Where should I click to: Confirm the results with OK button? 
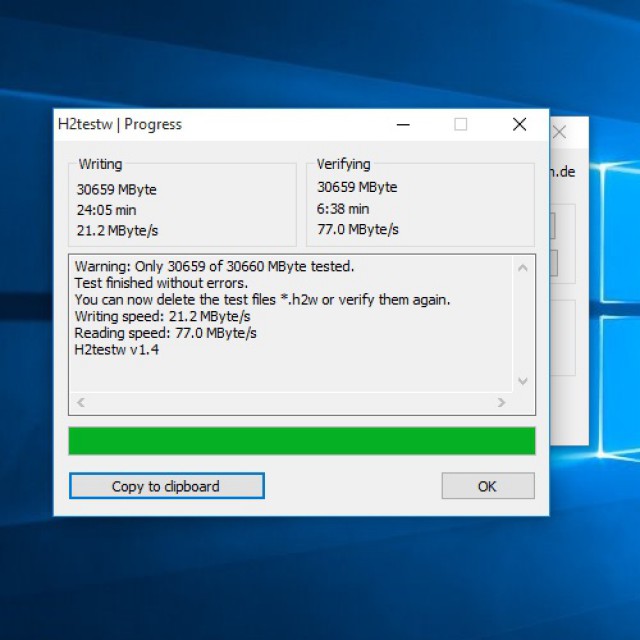tap(488, 486)
